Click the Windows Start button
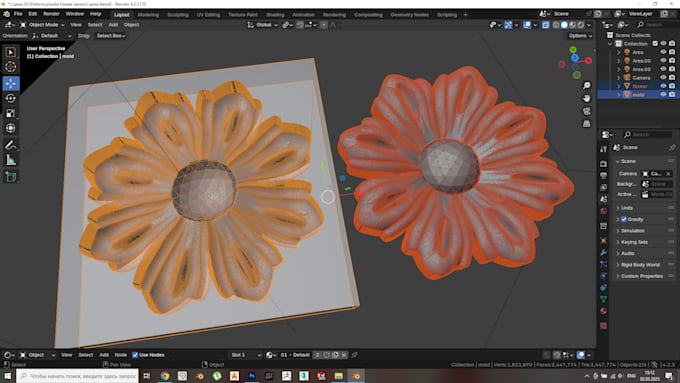 pyautogui.click(x=7, y=376)
